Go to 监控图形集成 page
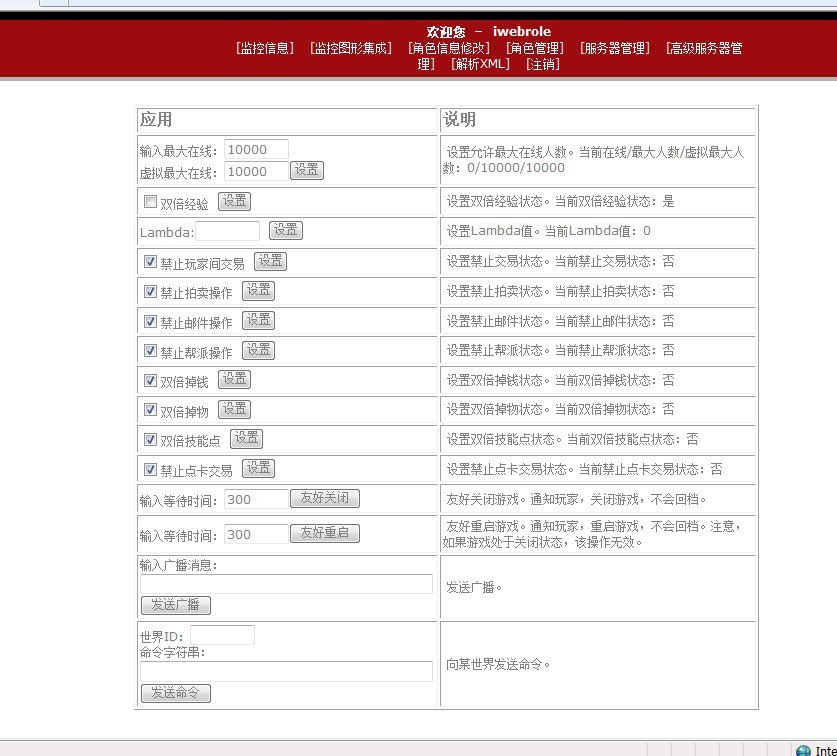Screen dimensions: 837x756 (x=351, y=48)
